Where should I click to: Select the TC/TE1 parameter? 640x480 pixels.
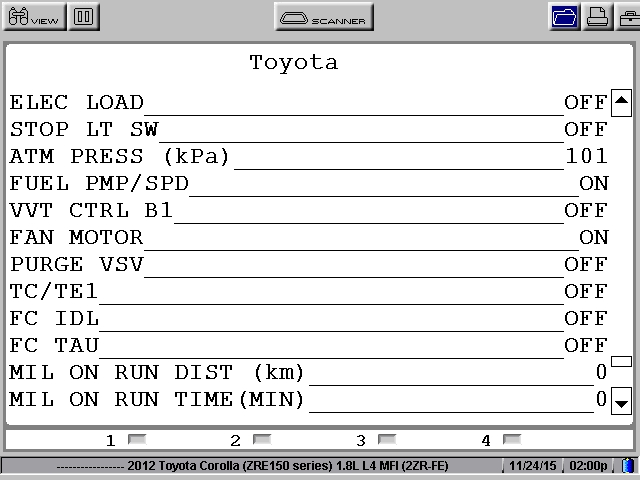(x=309, y=291)
